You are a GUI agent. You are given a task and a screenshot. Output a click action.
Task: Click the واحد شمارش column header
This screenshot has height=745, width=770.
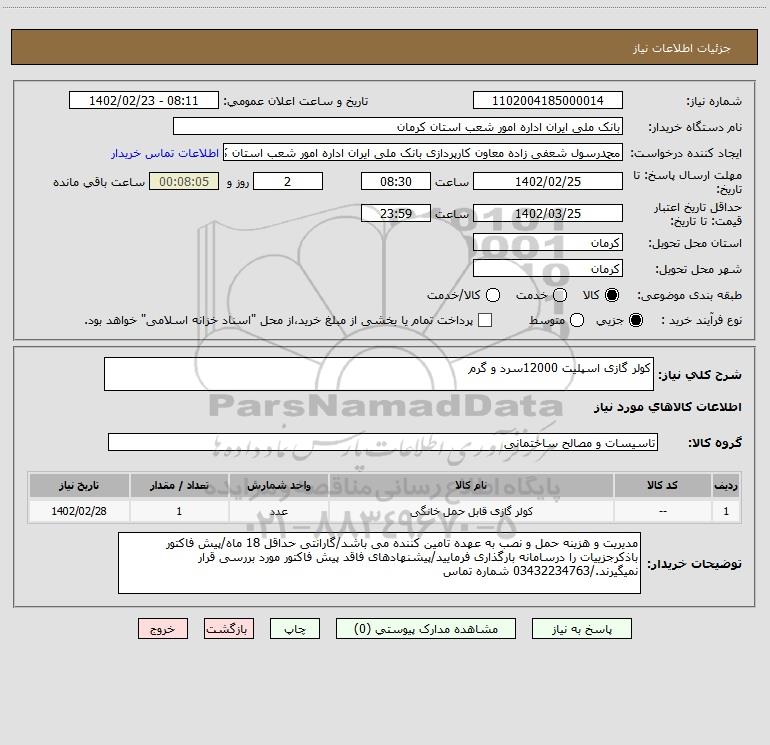pyautogui.click(x=278, y=485)
